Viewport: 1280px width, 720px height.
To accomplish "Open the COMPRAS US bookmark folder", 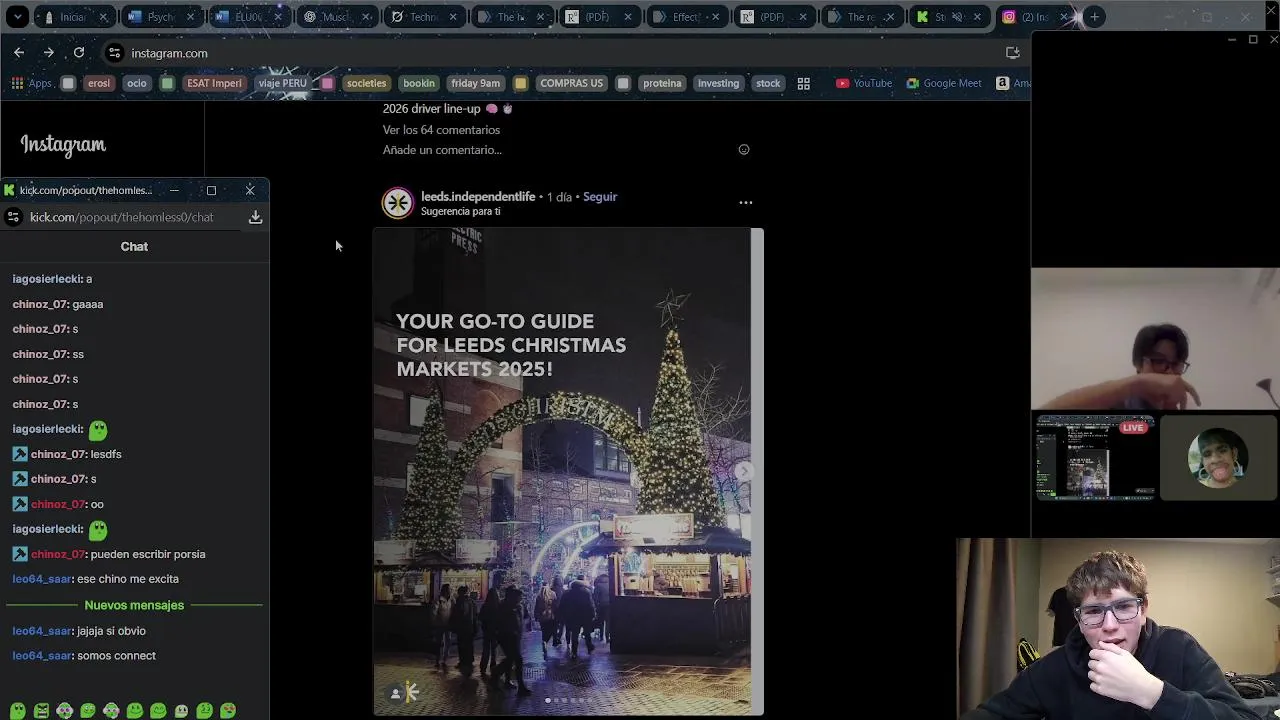I will click(x=571, y=83).
